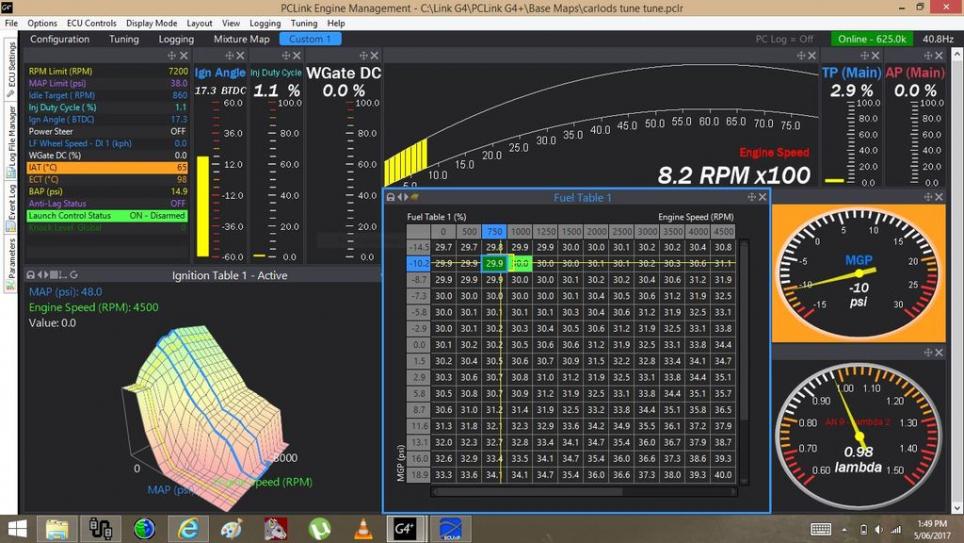Open Internet Explorer from the taskbar

coord(188,529)
